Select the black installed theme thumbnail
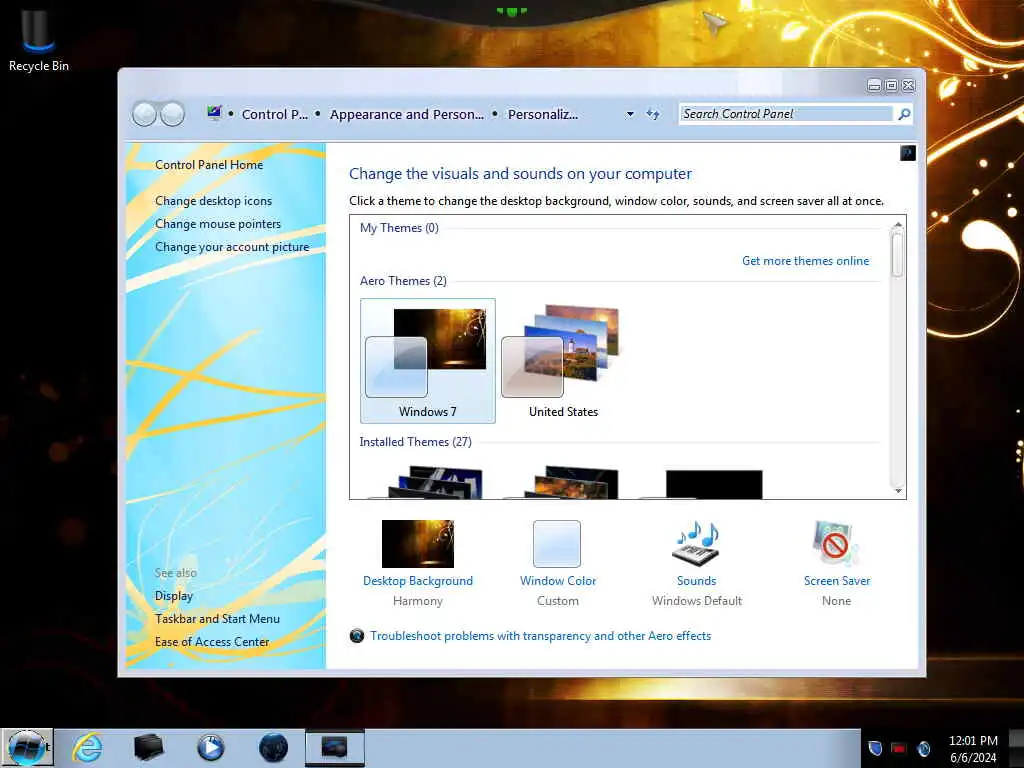 pyautogui.click(x=713, y=484)
